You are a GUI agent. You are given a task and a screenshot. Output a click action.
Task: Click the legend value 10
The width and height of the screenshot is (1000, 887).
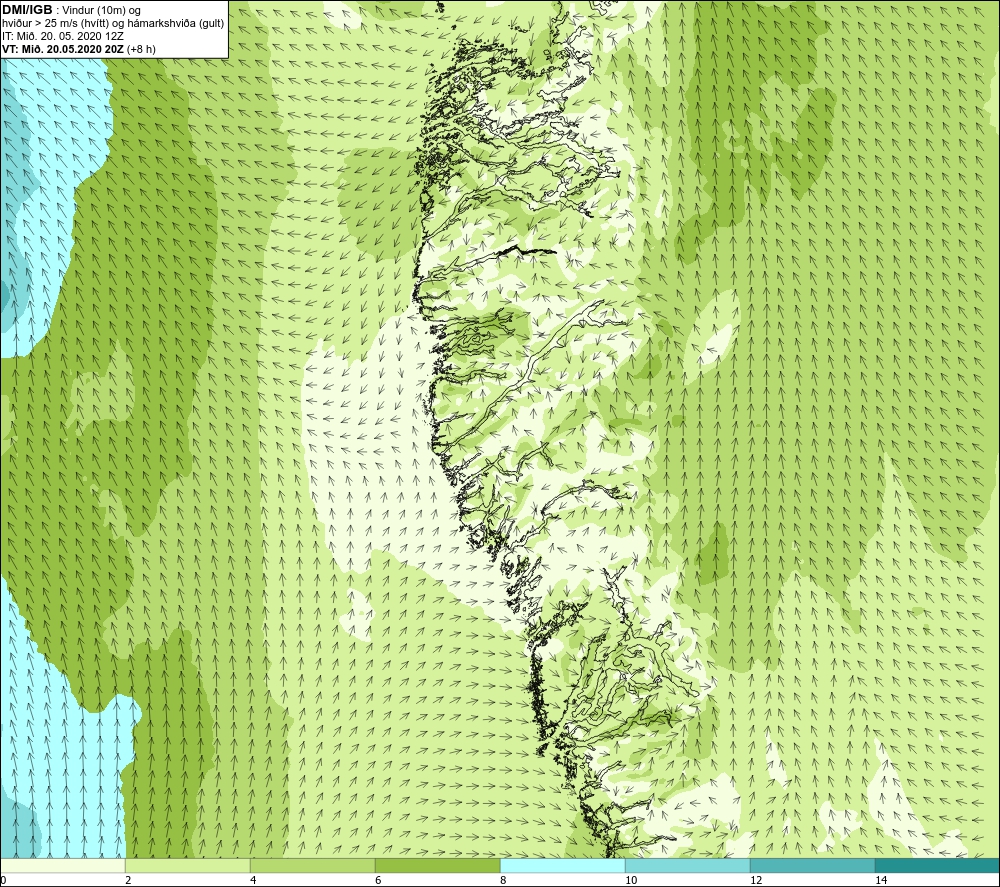click(631, 880)
